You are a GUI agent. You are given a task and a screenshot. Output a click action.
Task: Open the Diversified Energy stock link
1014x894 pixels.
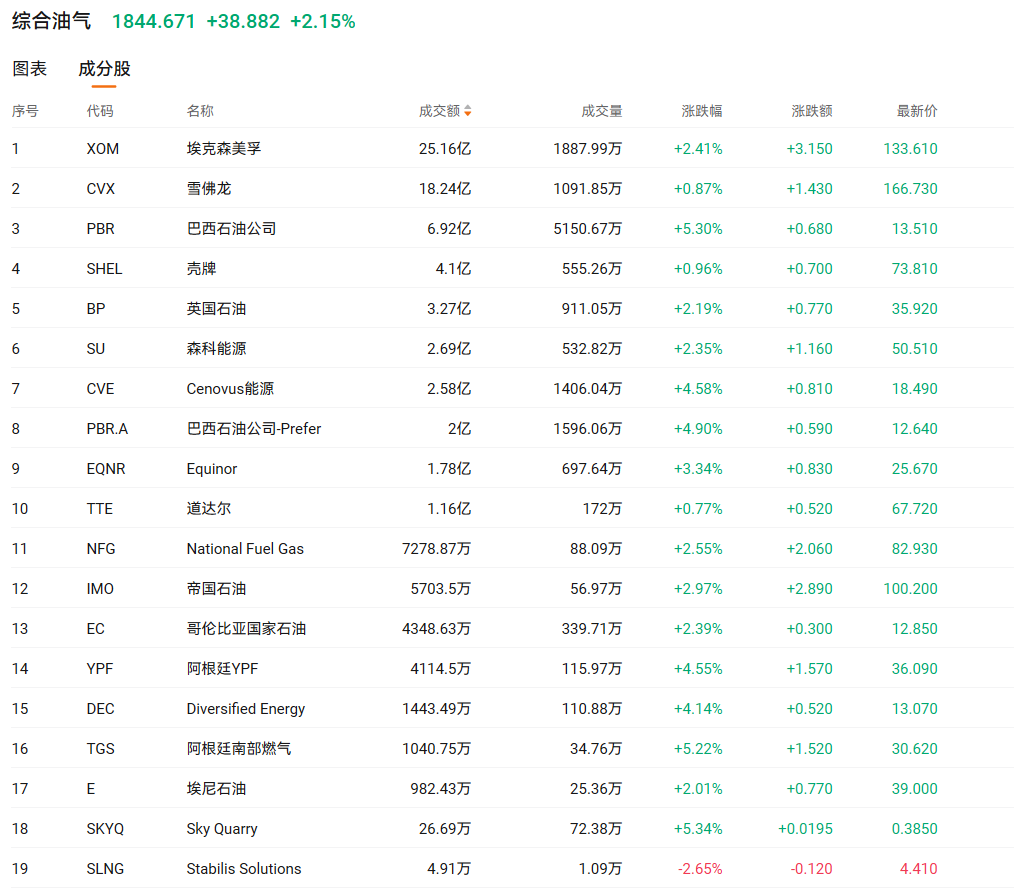click(x=245, y=709)
